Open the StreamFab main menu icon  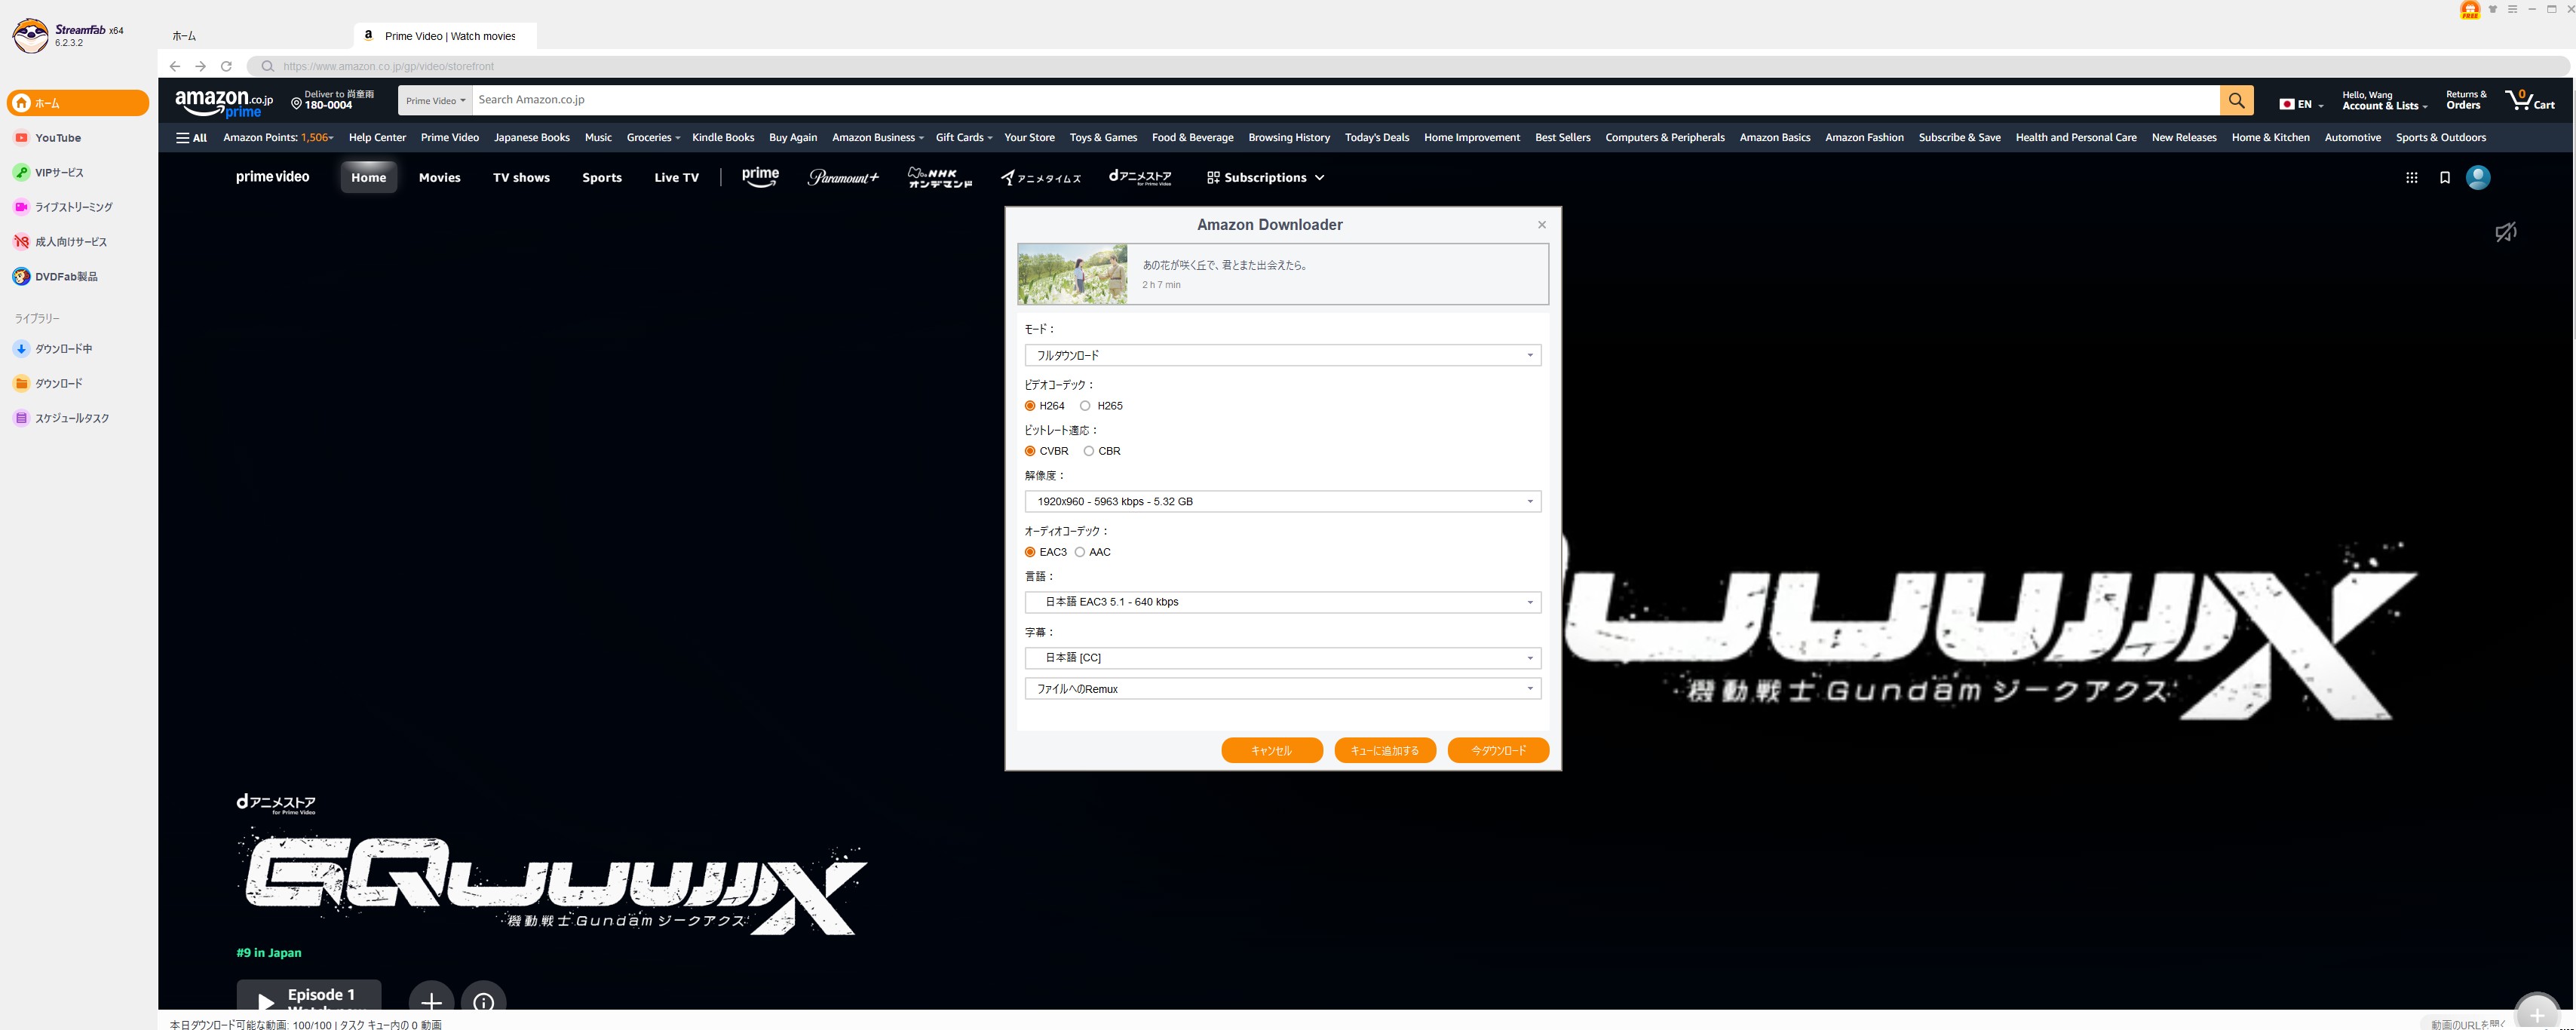click(x=2512, y=9)
